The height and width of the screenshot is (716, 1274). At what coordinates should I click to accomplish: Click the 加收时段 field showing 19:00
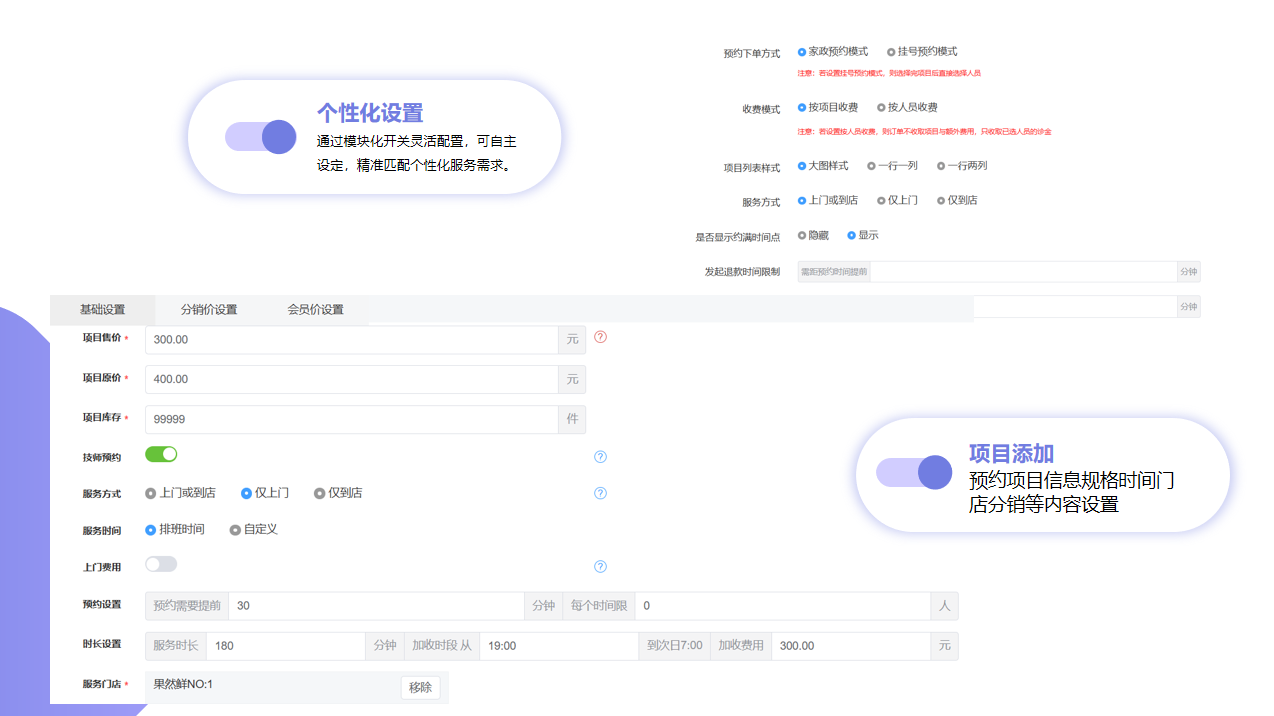pyautogui.click(x=558, y=646)
